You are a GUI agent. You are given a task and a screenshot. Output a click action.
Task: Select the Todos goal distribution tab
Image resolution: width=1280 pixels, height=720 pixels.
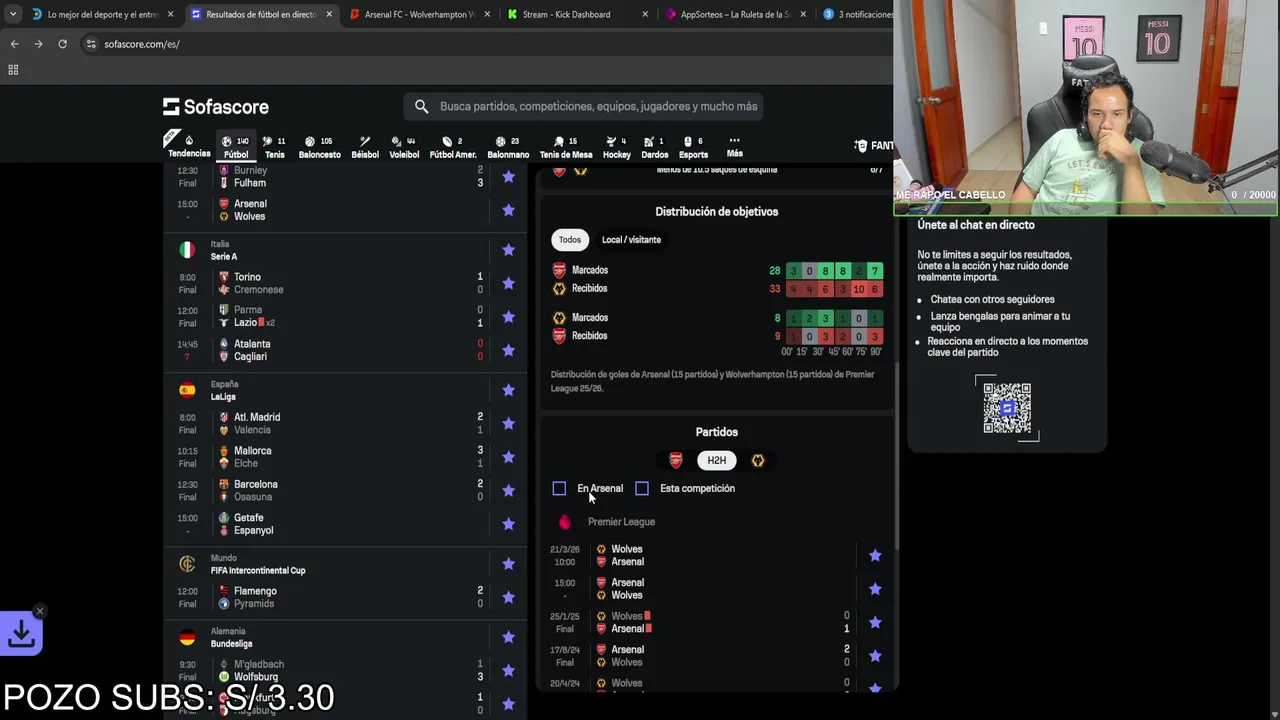(x=570, y=240)
